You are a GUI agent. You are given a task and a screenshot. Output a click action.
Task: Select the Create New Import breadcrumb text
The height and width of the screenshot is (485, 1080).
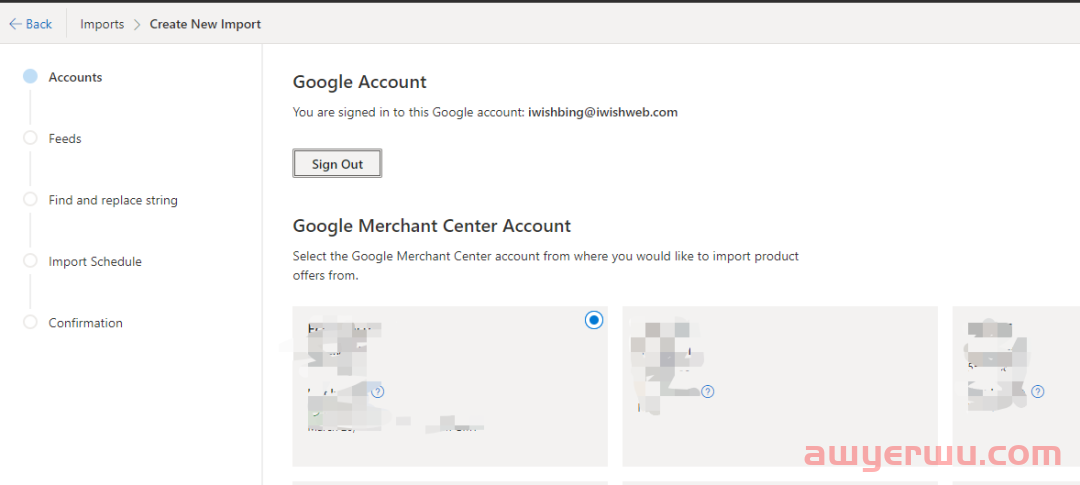tap(205, 24)
